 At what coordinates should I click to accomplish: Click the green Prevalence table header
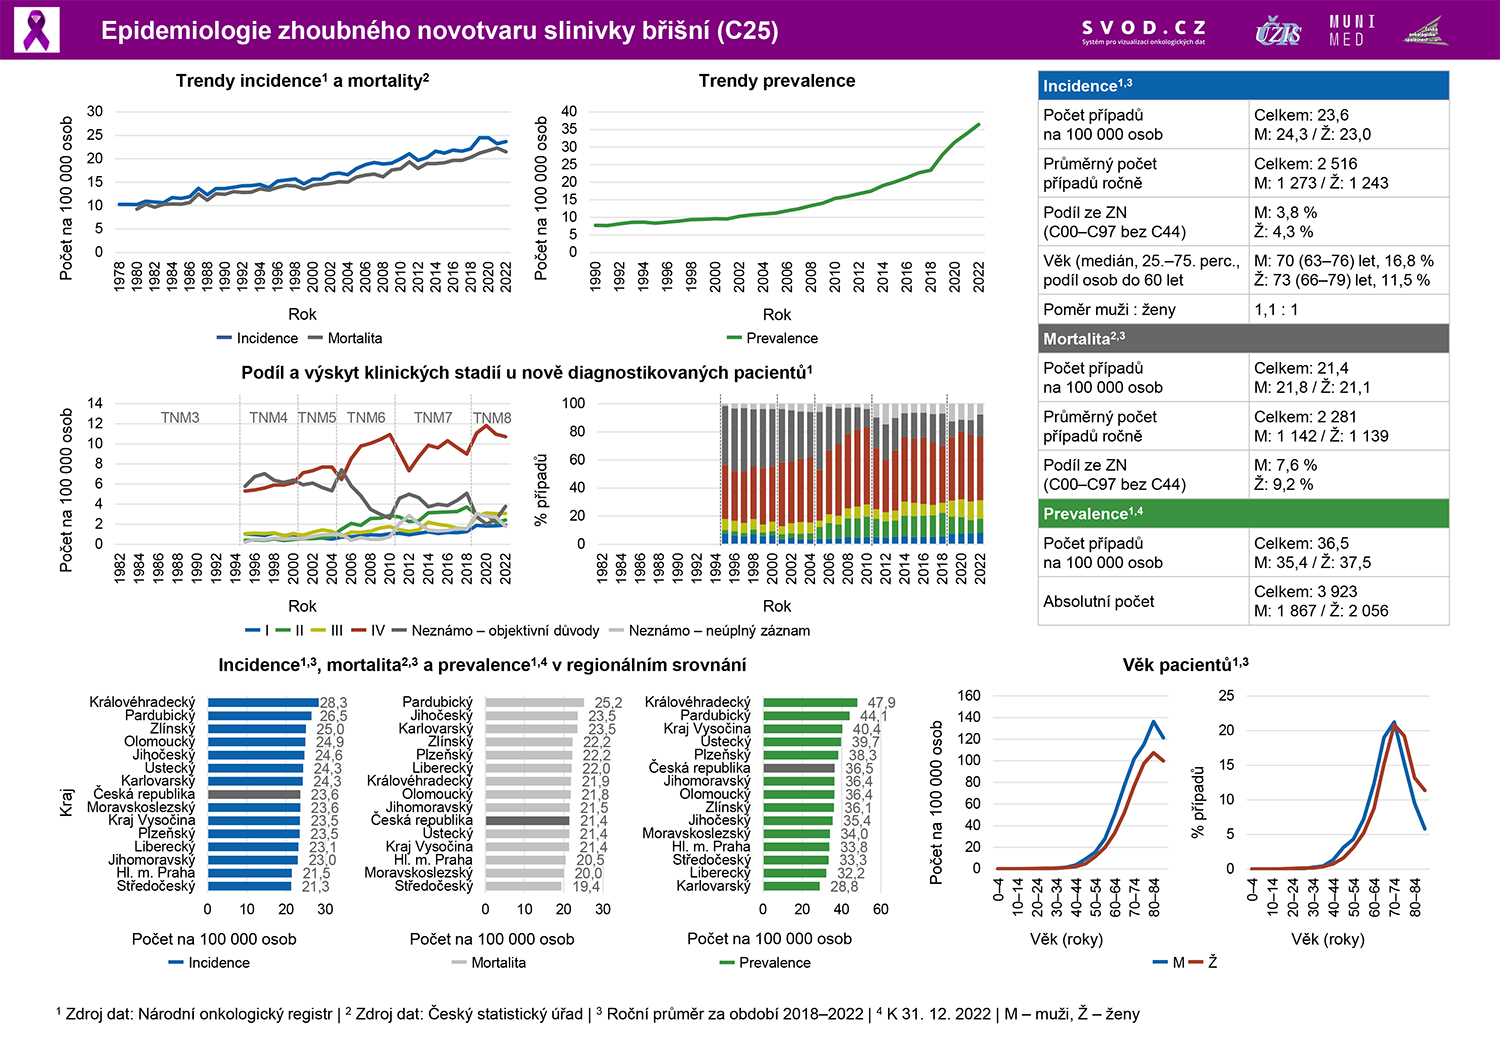point(1243,514)
